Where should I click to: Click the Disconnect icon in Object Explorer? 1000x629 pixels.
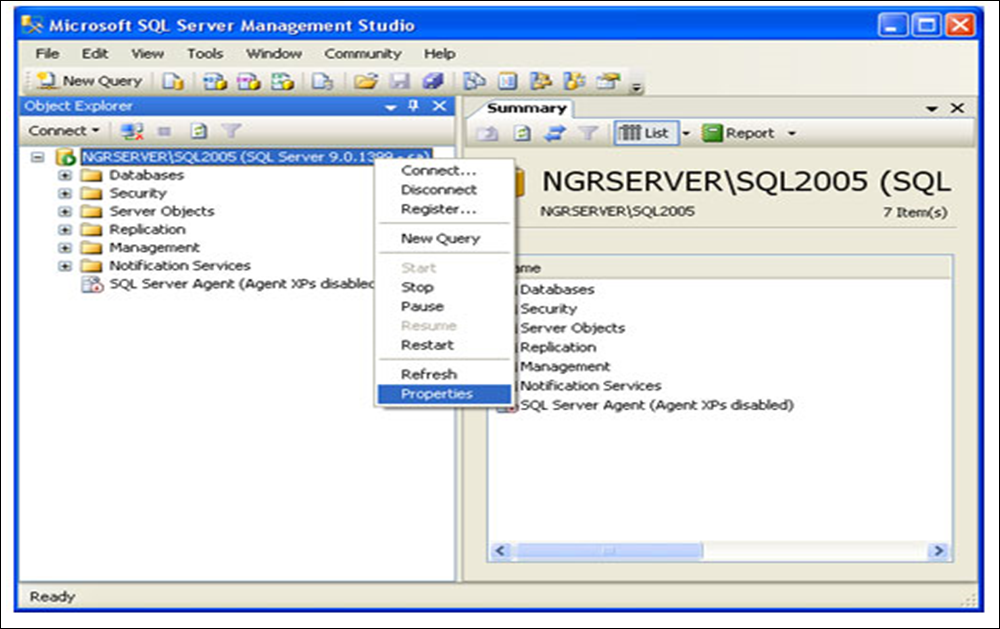tap(132, 131)
